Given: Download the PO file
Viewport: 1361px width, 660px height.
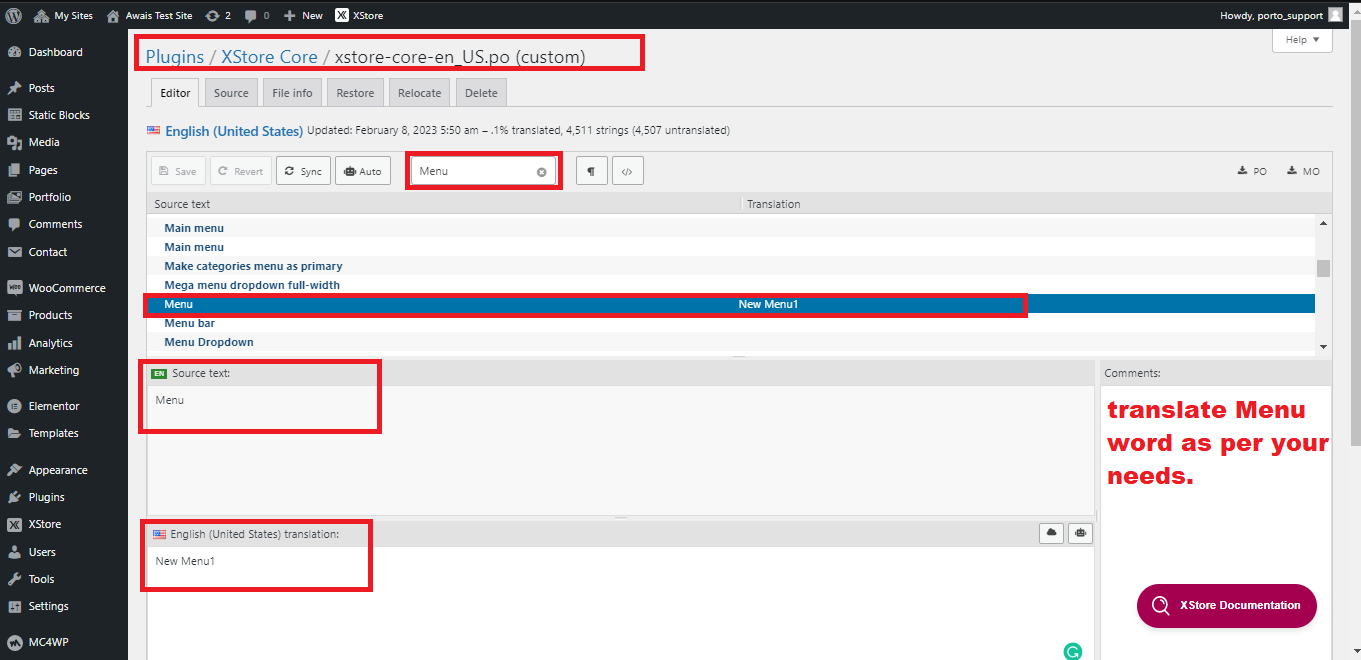Looking at the screenshot, I should coord(1252,171).
